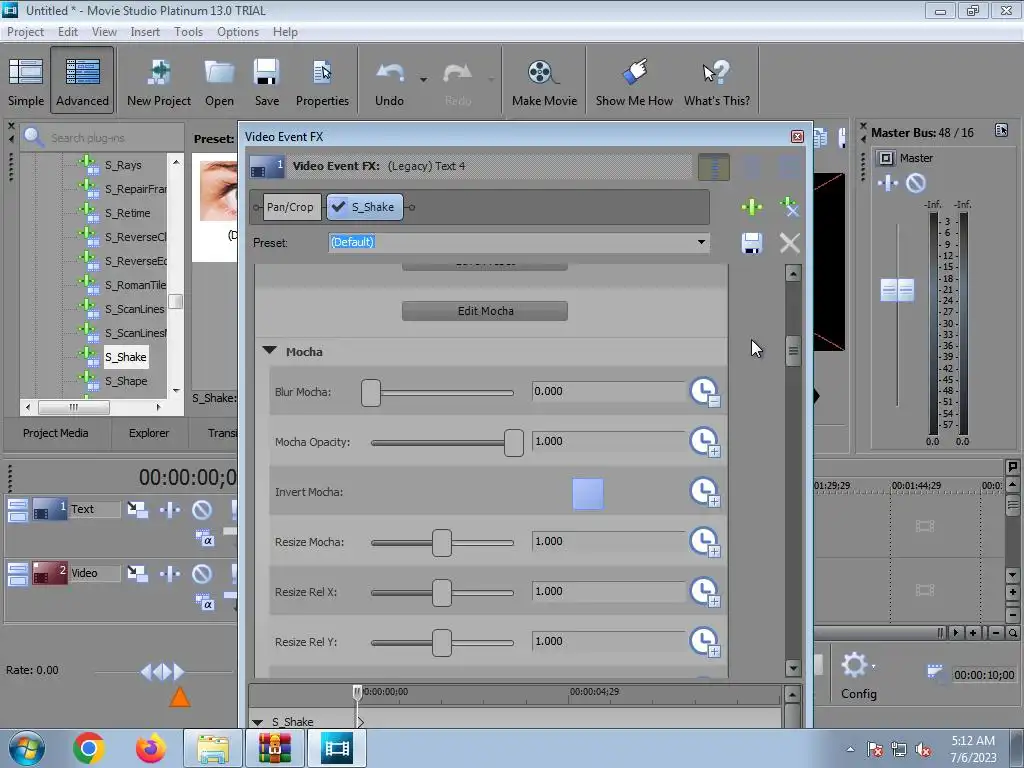Click the green Plug-In Chain button
1024x768 pixels.
[752, 207]
